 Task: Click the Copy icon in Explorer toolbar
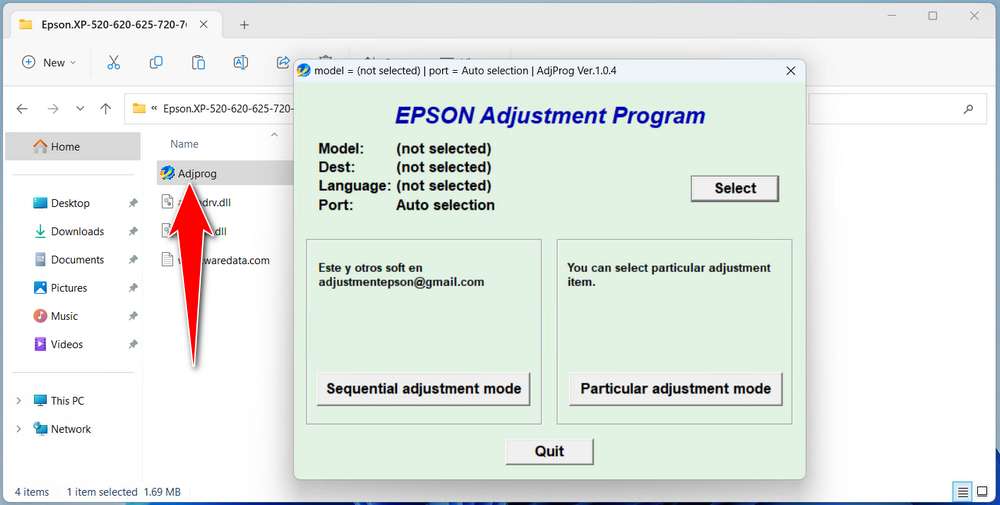pos(156,62)
